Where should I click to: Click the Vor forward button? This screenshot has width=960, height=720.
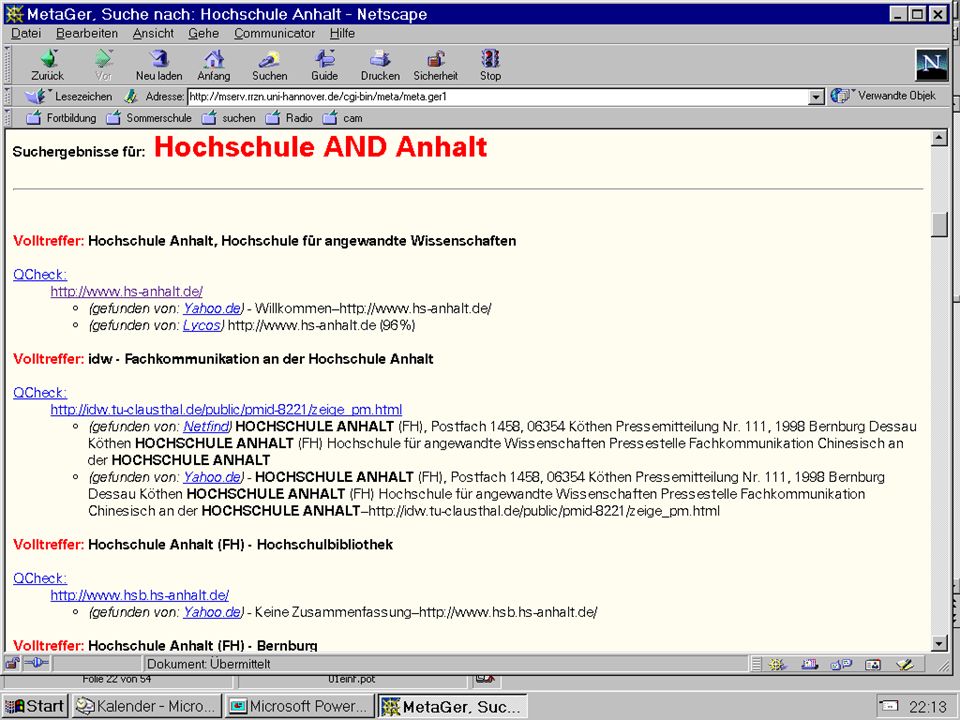pyautogui.click(x=103, y=65)
